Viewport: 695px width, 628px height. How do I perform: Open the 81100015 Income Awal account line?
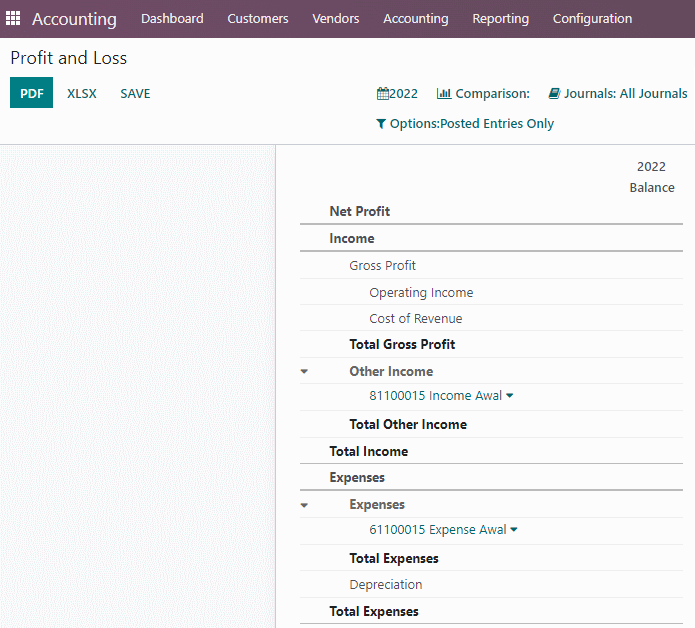(x=435, y=395)
